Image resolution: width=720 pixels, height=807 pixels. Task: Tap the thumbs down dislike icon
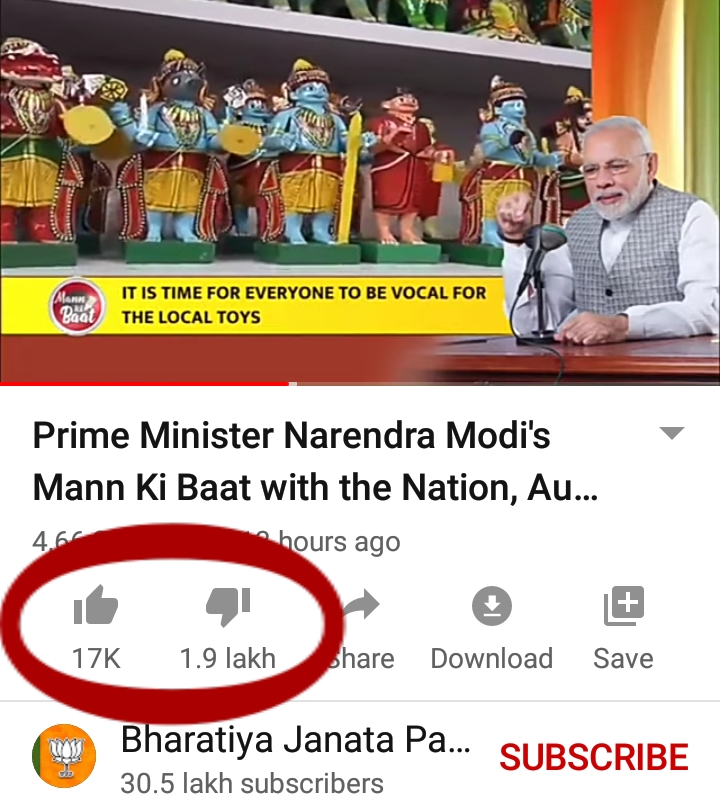coord(228,607)
